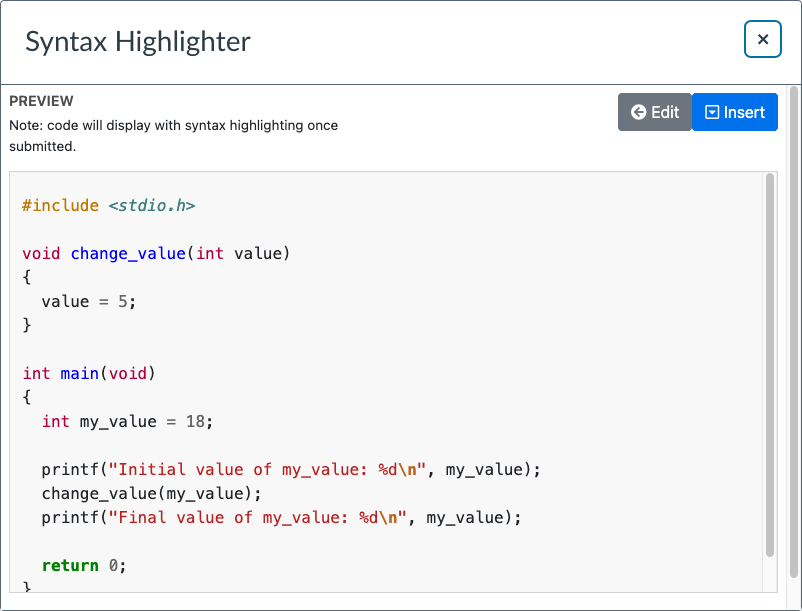Click the syntax highlighting note text
Screen dimensions: 802x611
click(x=173, y=135)
